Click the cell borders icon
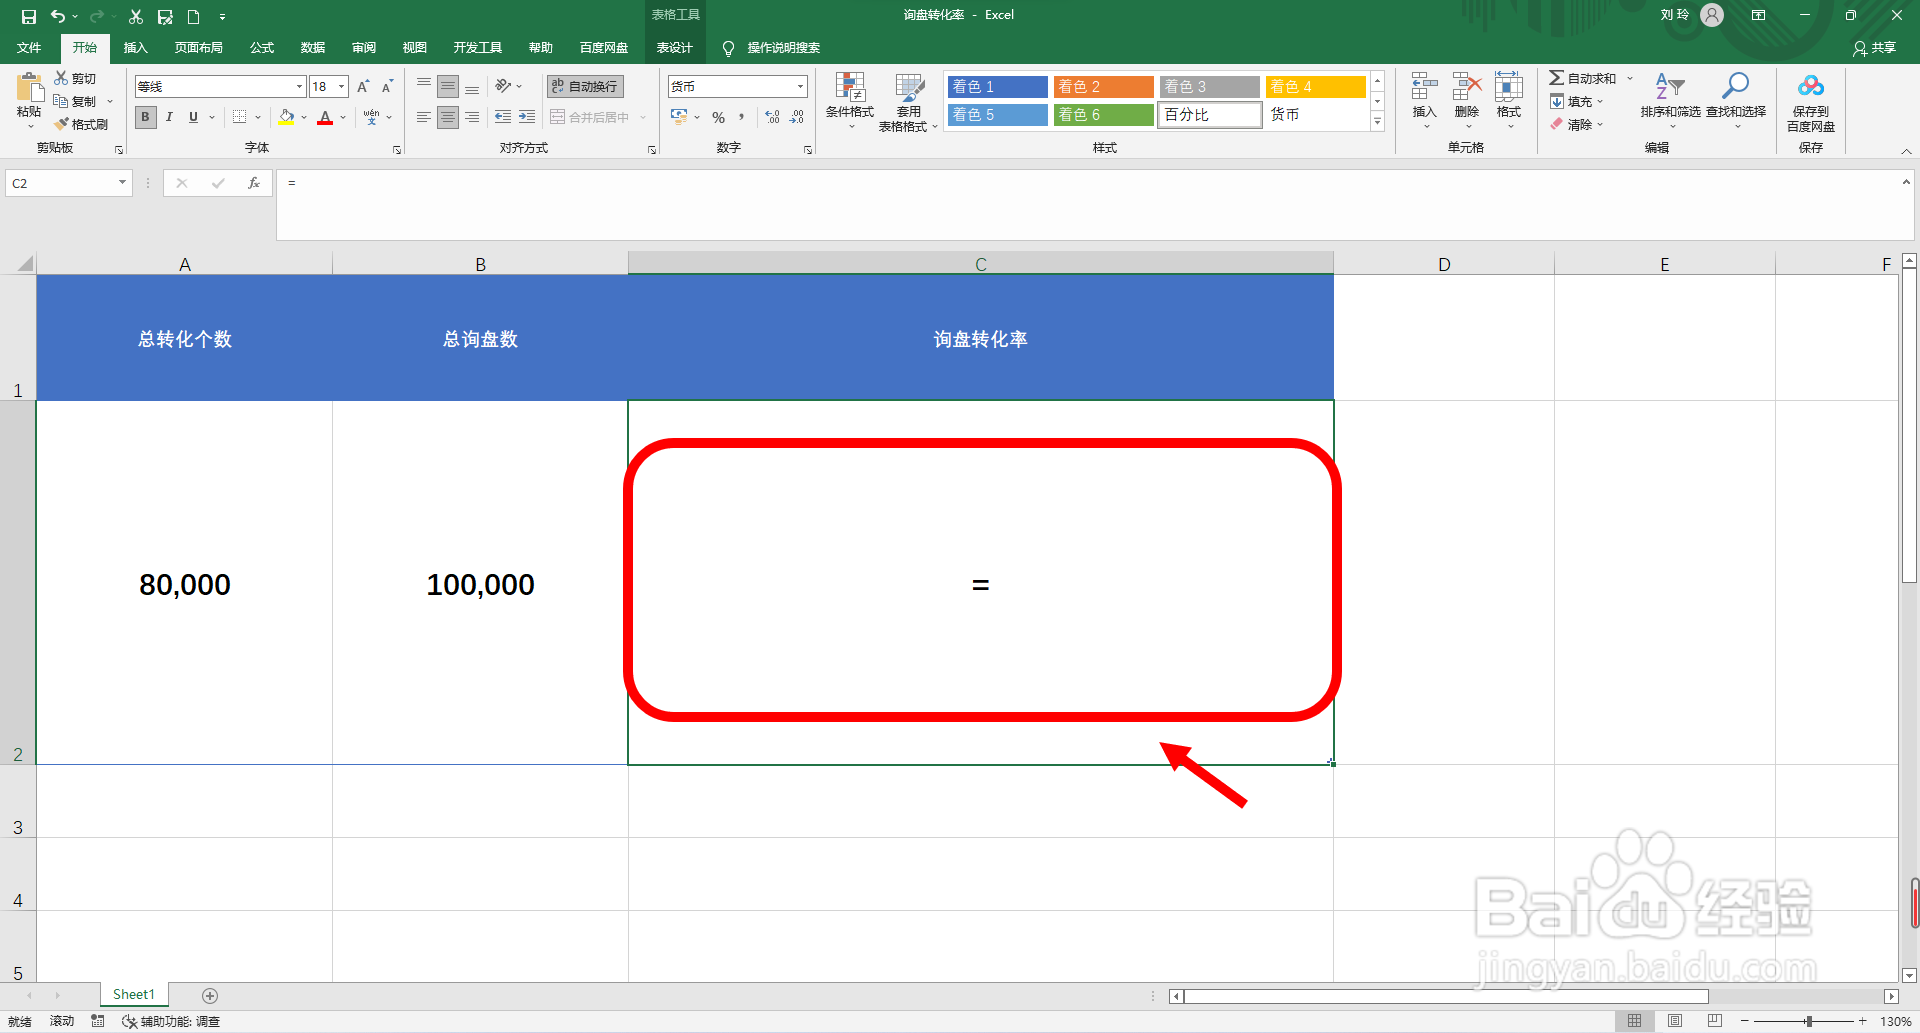The height and width of the screenshot is (1033, 1920). pyautogui.click(x=239, y=117)
